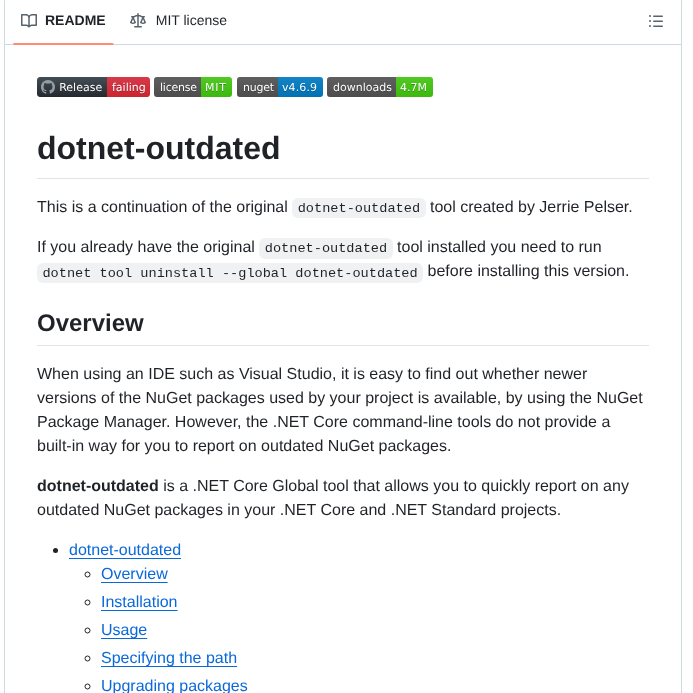Click the Overview section heading
The width and height of the screenshot is (693, 693).
(90, 323)
